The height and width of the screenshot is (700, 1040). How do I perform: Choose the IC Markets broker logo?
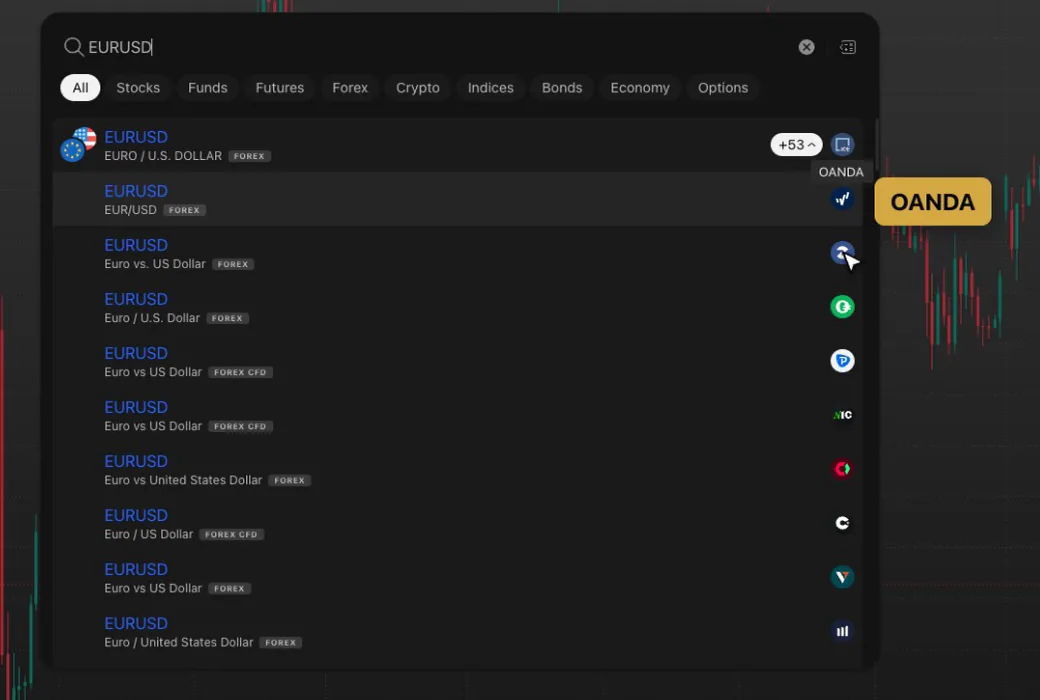[x=842, y=415]
